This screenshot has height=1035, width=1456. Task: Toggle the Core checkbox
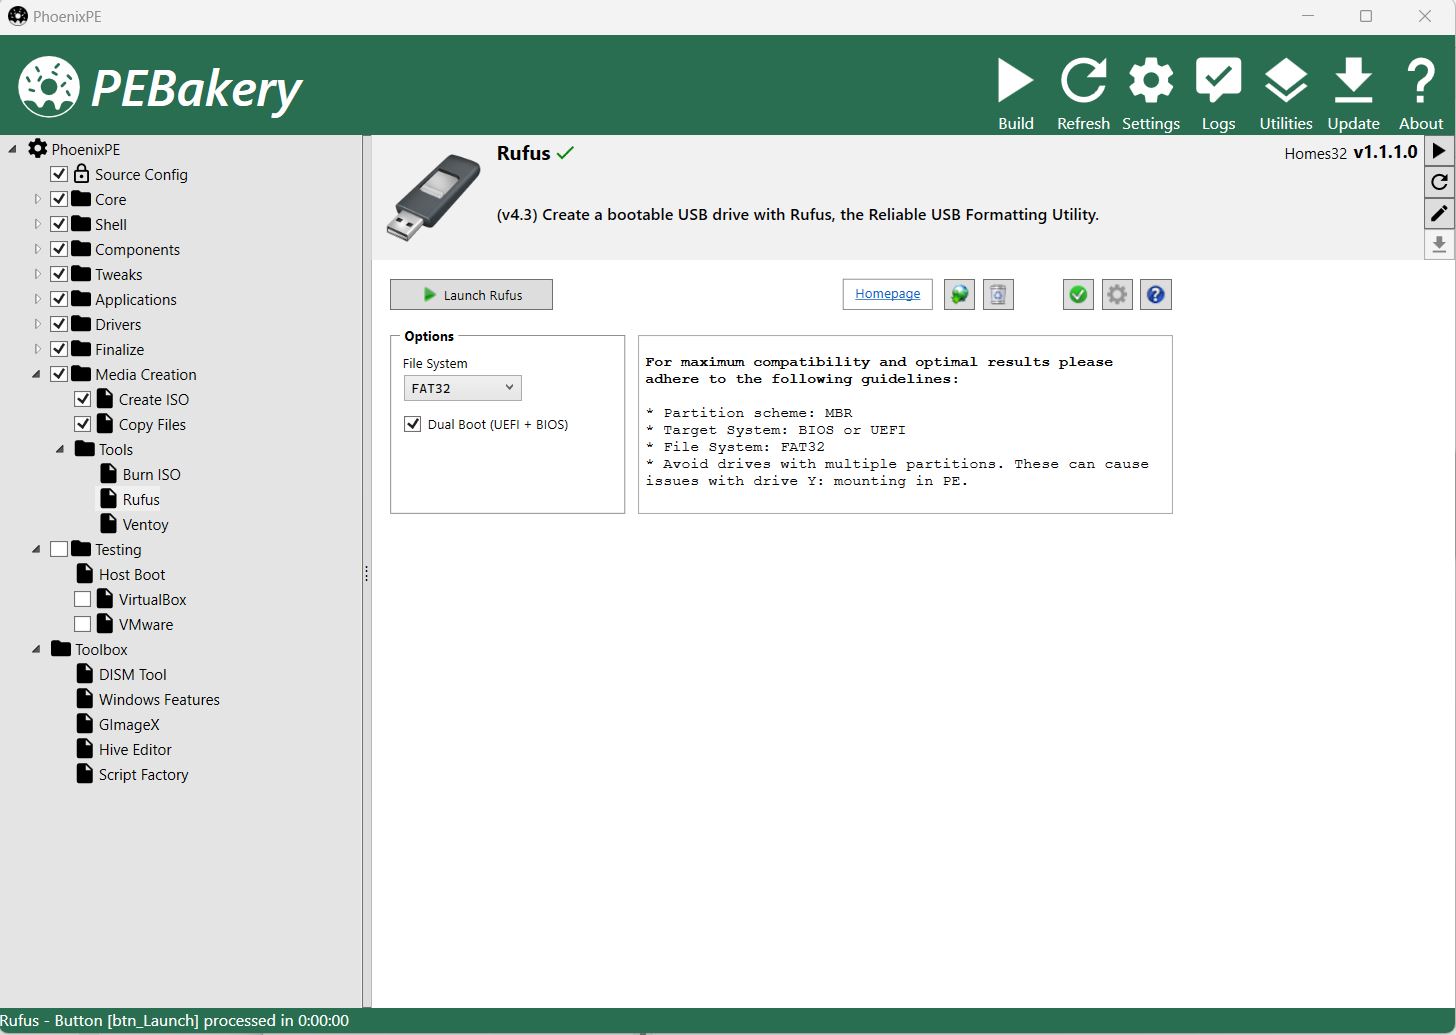click(x=59, y=199)
